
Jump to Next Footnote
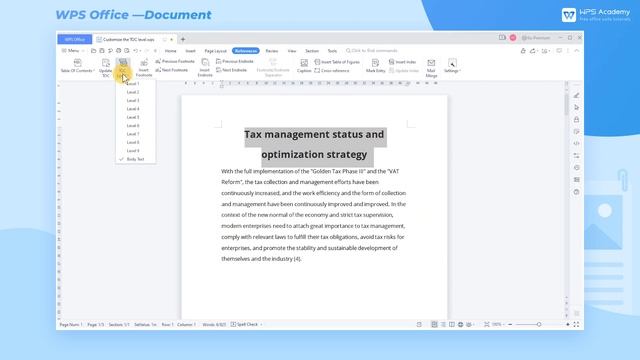171,70
